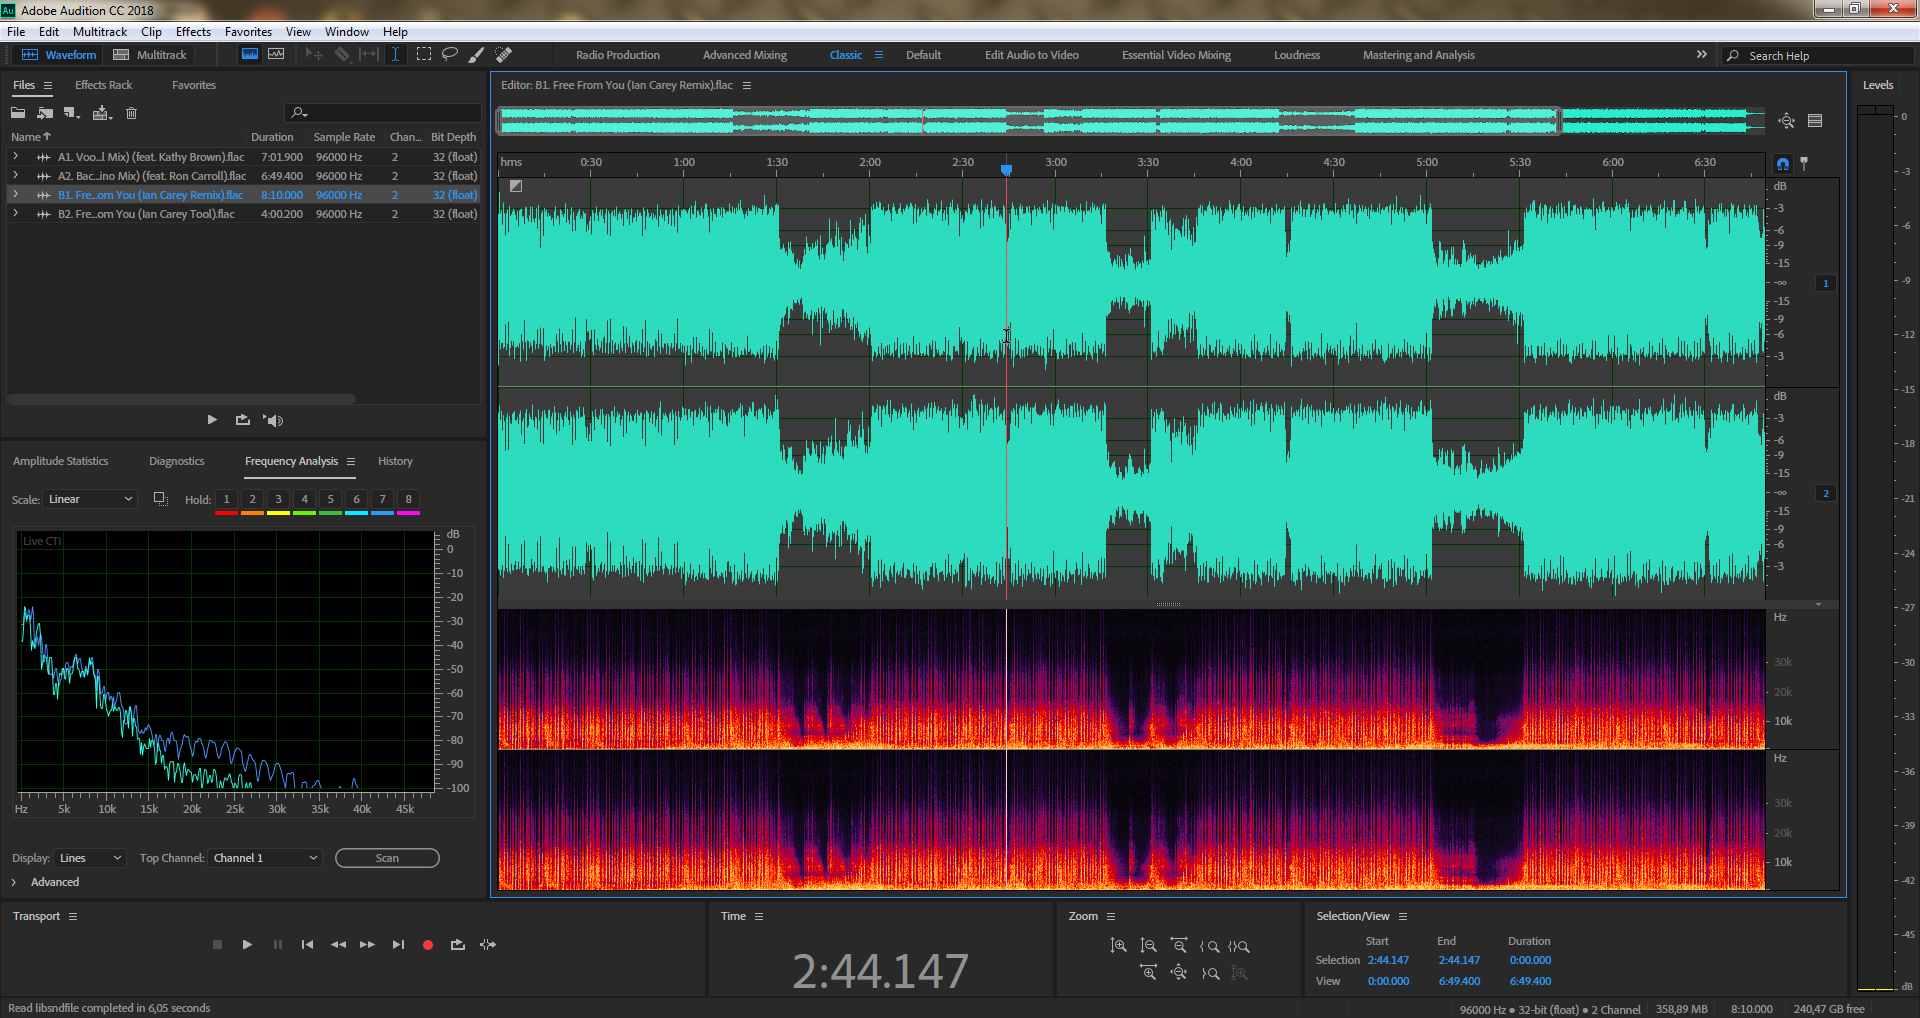Switch to the Effects Rack tab

104,85
